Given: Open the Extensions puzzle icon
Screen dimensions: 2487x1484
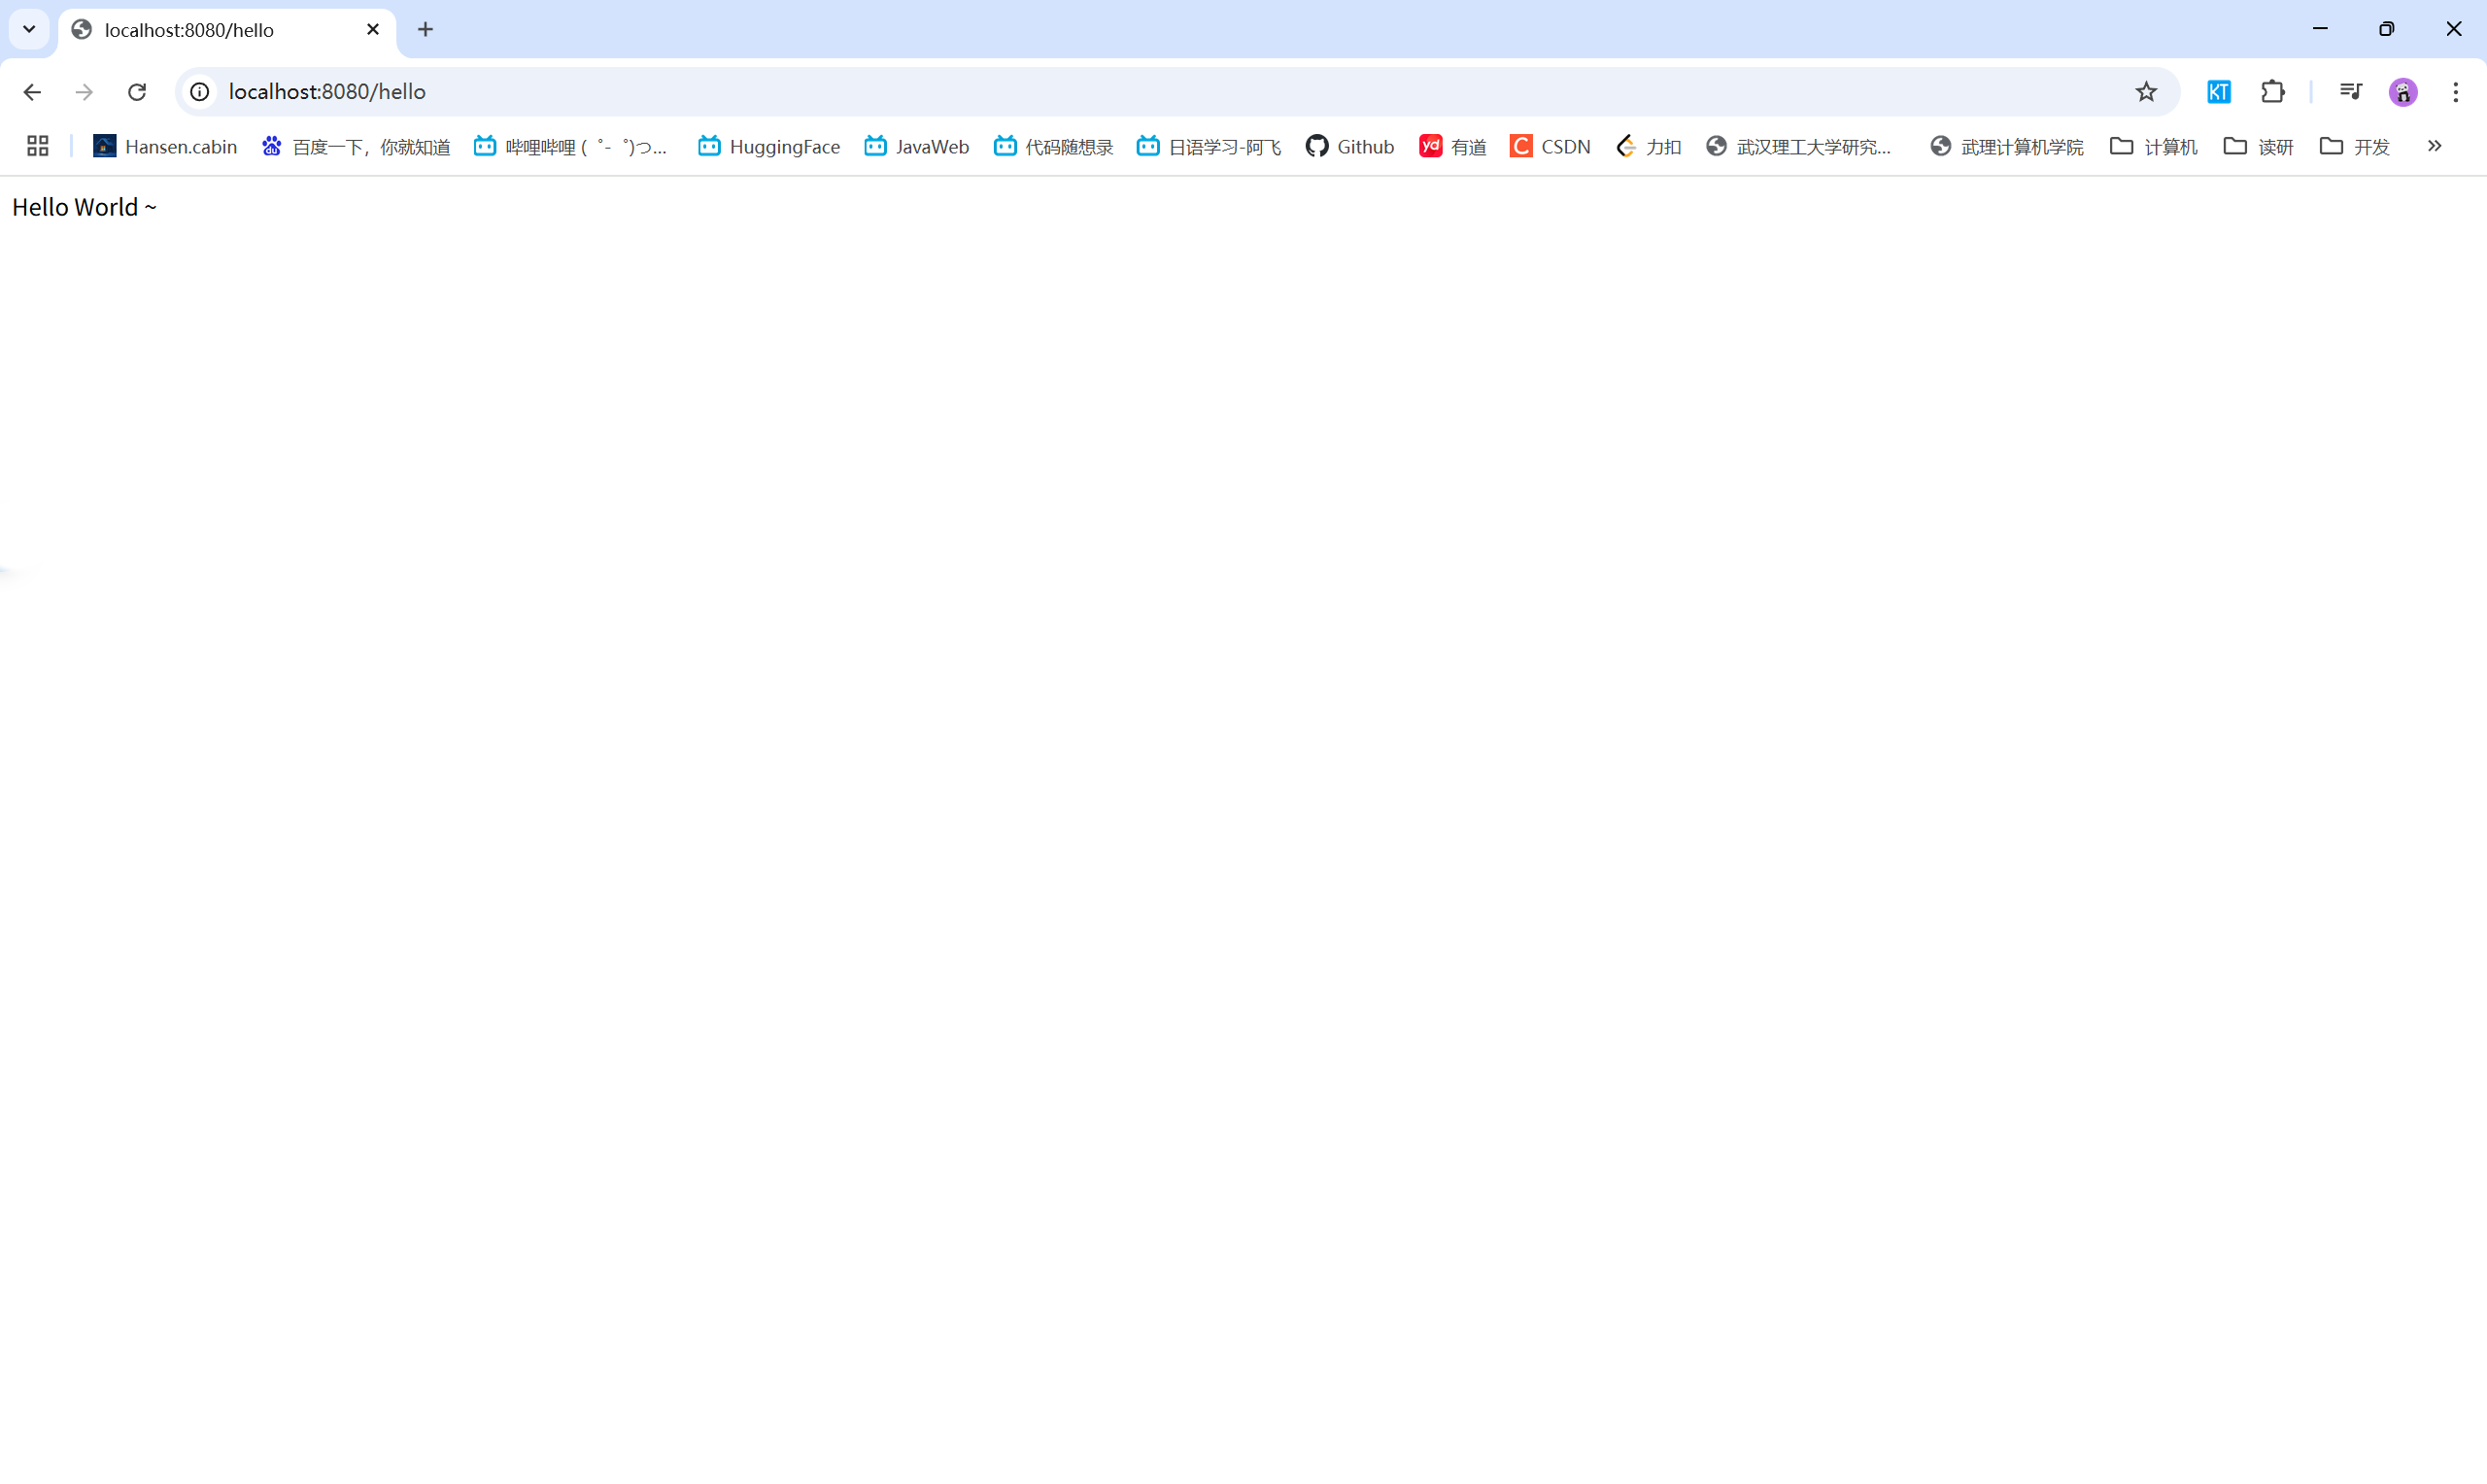Looking at the screenshot, I should click(x=2272, y=92).
